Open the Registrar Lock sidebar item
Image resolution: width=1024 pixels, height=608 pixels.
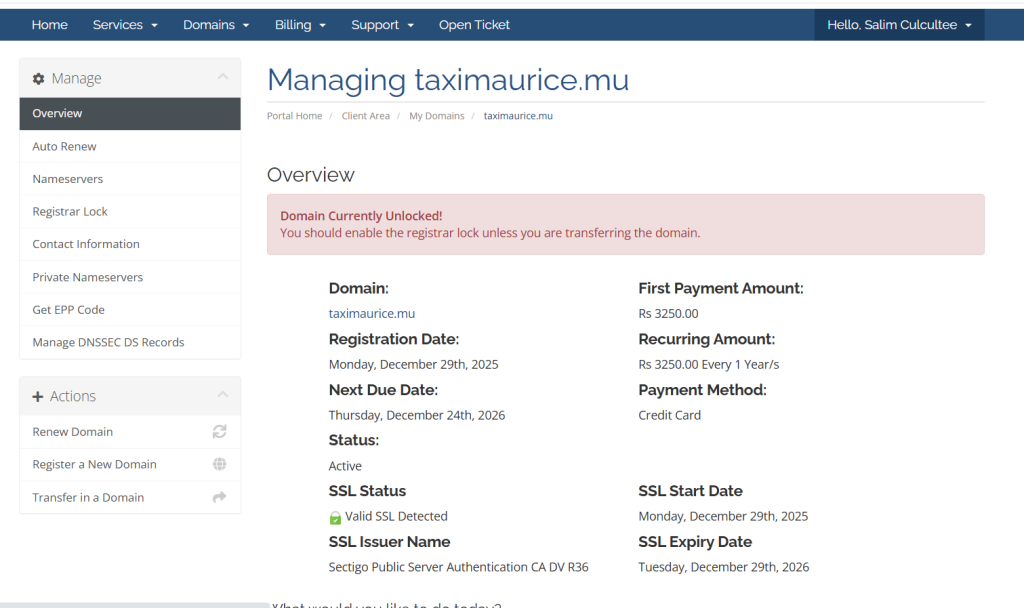pyautogui.click(x=70, y=212)
